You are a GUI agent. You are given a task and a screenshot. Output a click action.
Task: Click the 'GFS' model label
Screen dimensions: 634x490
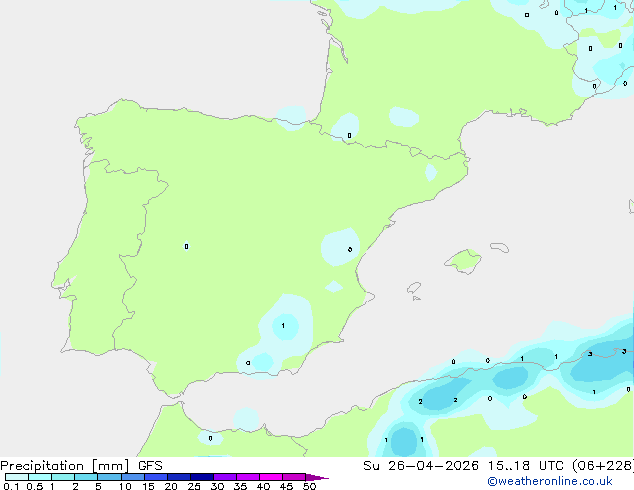point(150,466)
